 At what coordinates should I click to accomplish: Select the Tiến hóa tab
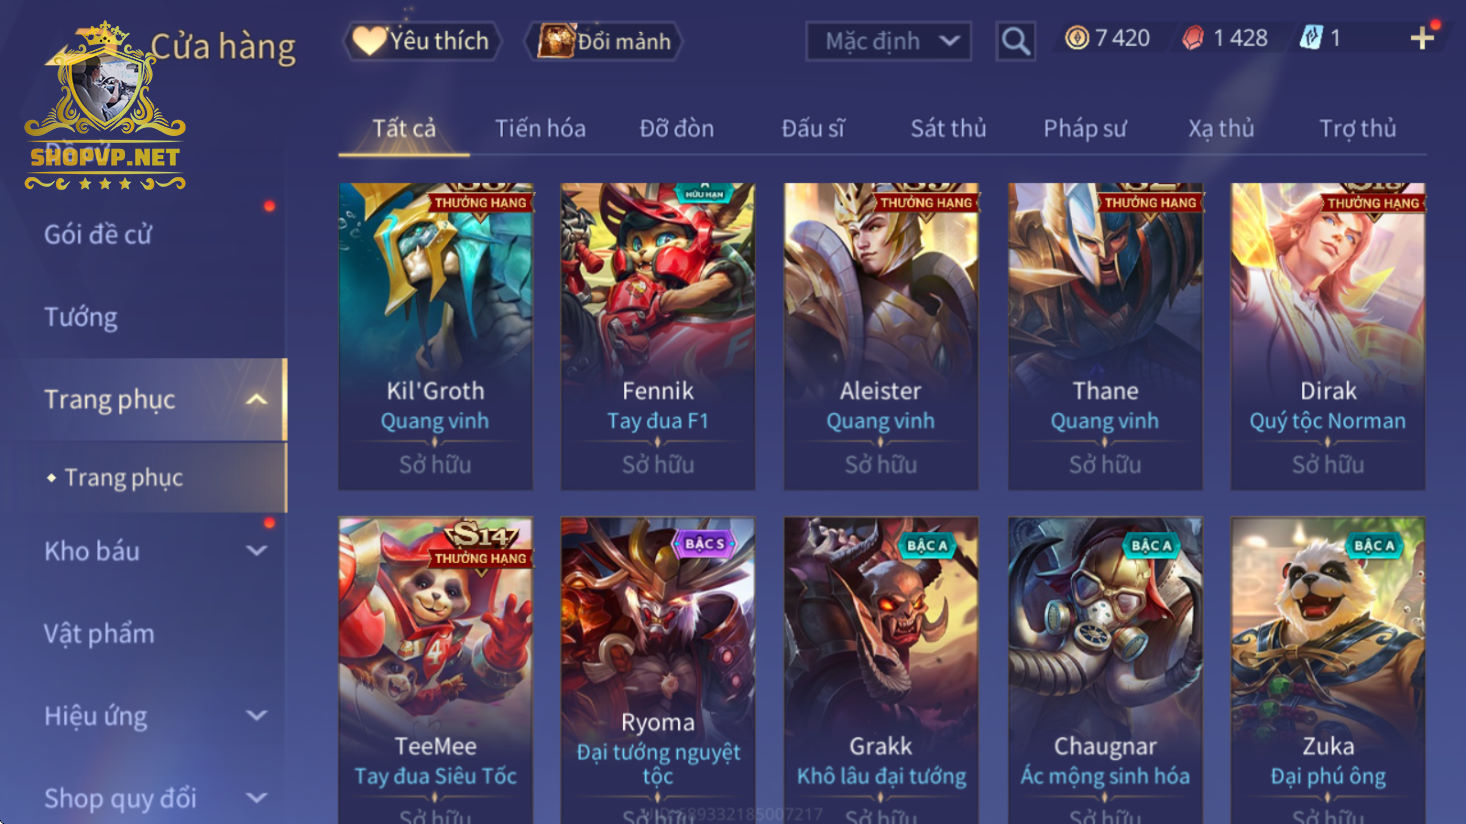tap(540, 128)
